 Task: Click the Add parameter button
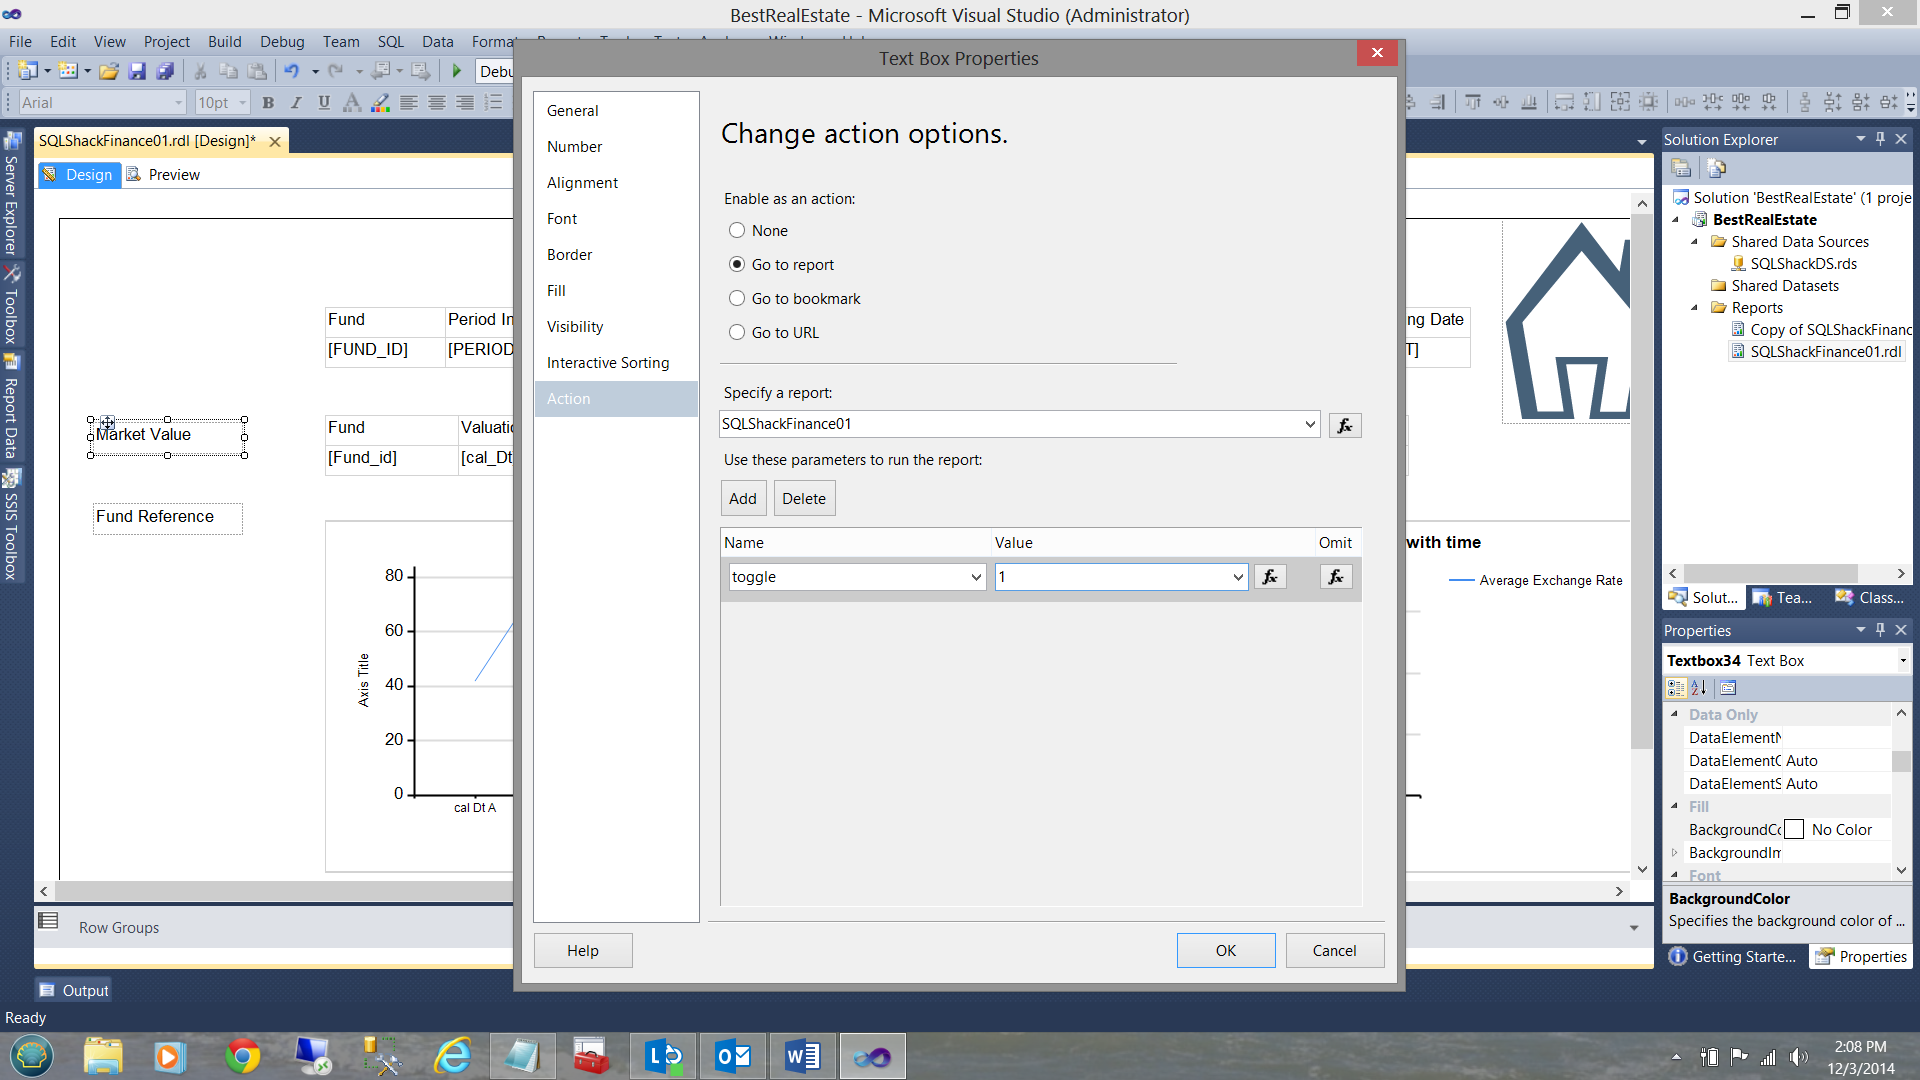point(743,498)
